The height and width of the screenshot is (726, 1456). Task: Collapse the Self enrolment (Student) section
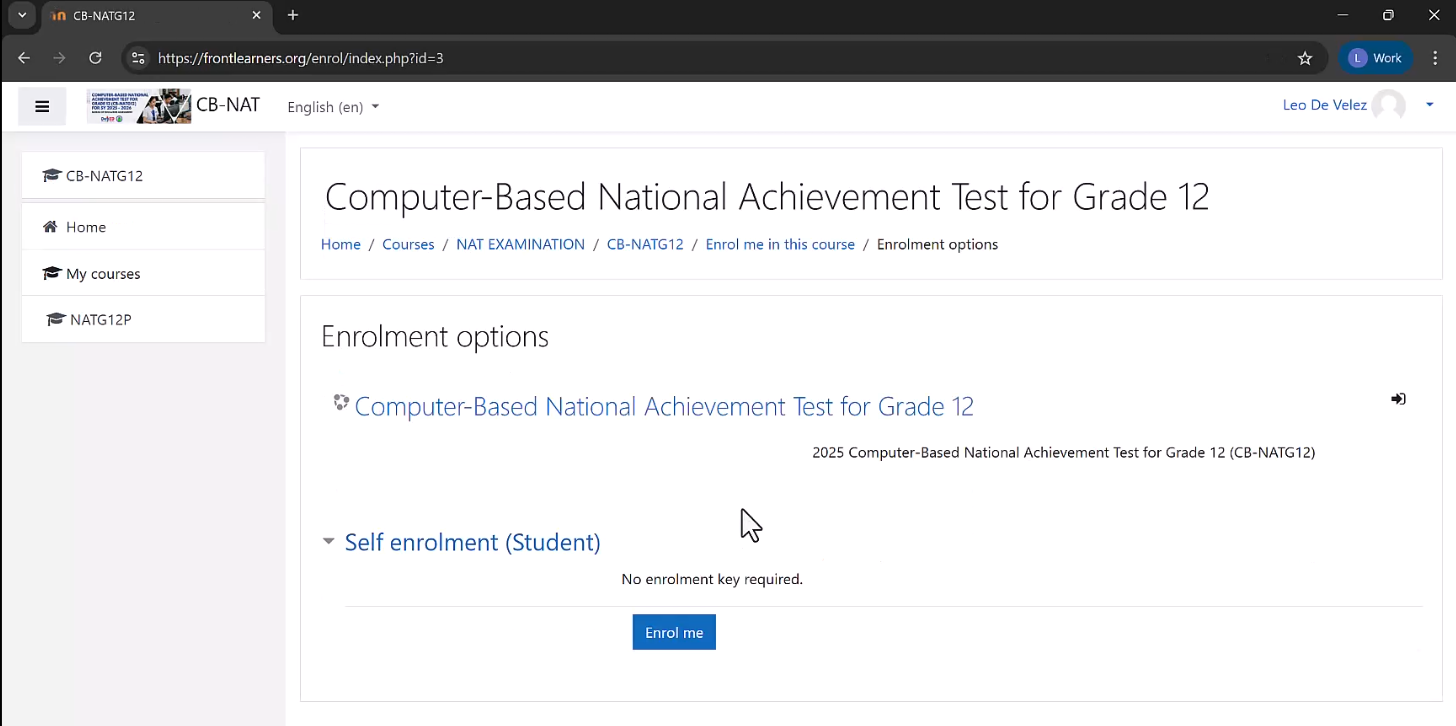(x=329, y=542)
